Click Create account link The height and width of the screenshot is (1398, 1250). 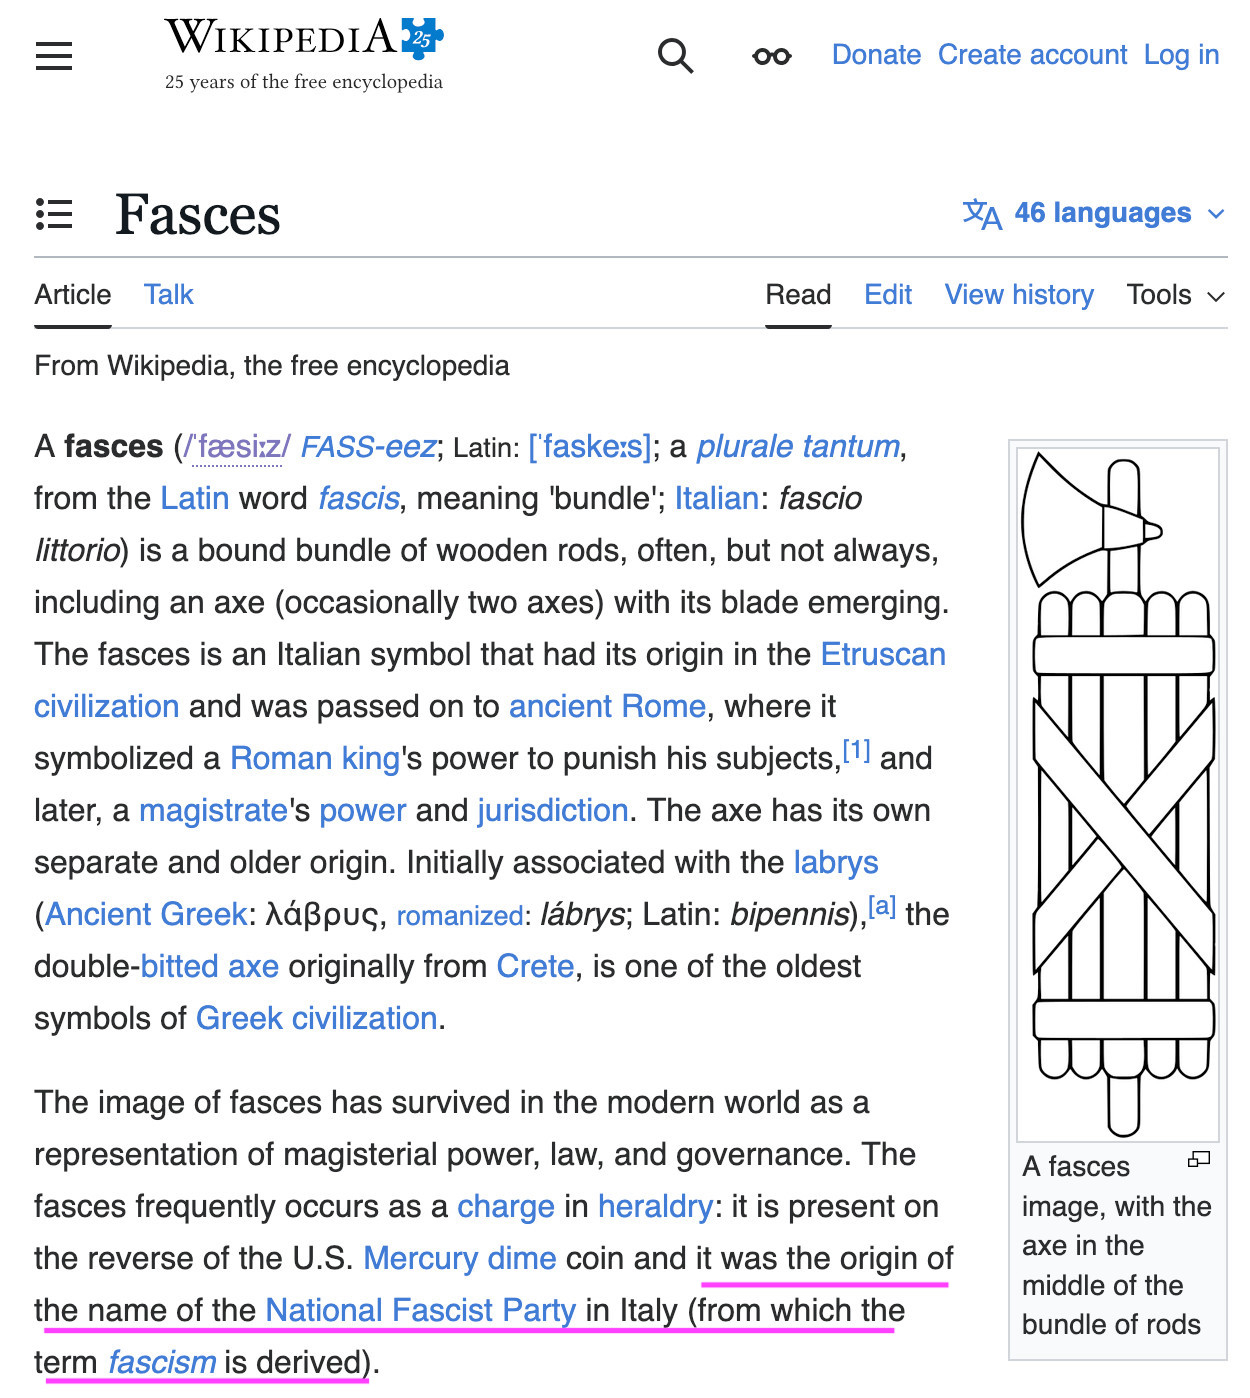tap(1032, 55)
